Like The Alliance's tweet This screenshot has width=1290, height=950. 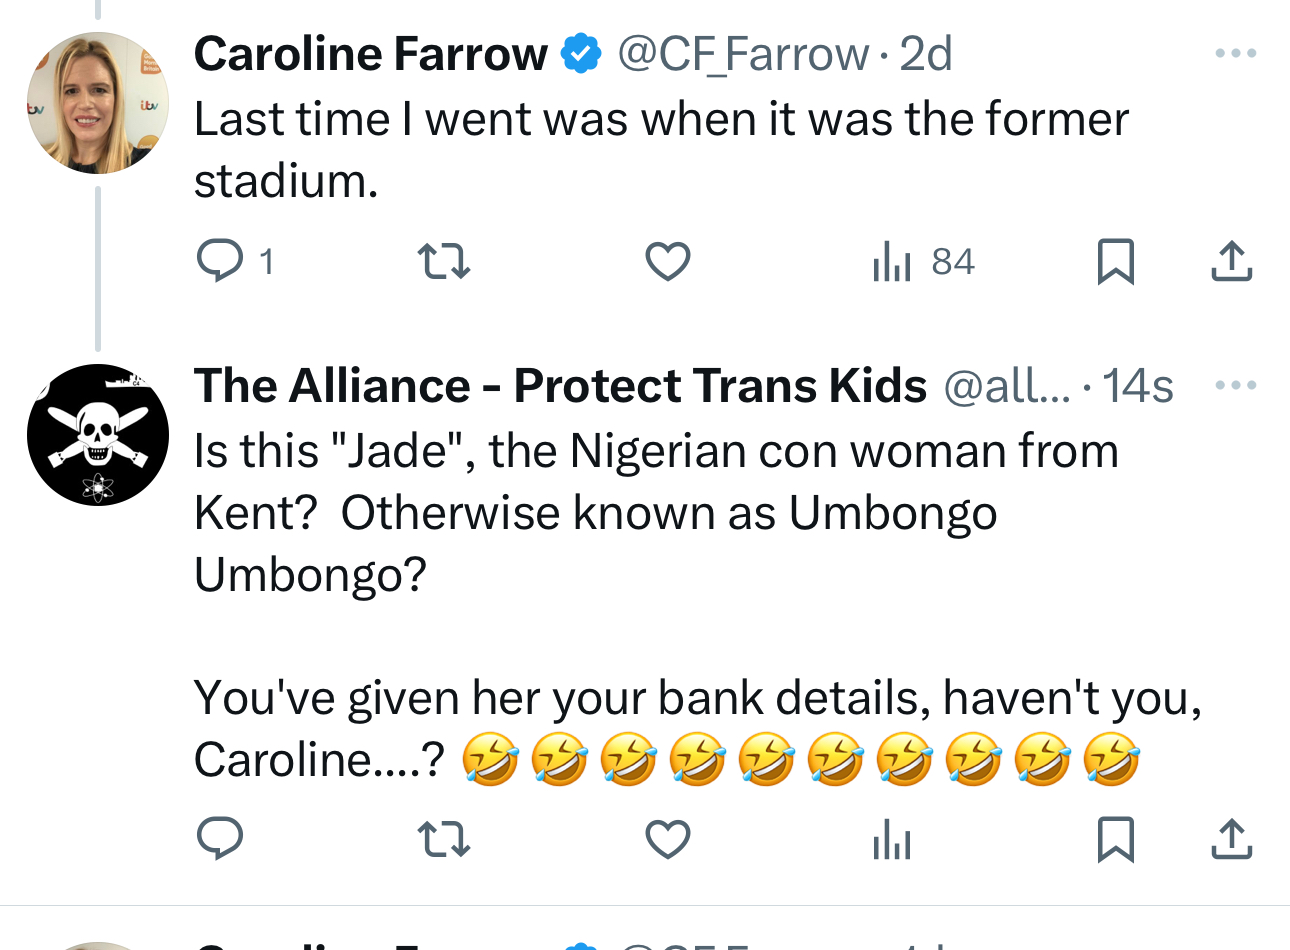pyautogui.click(x=667, y=839)
